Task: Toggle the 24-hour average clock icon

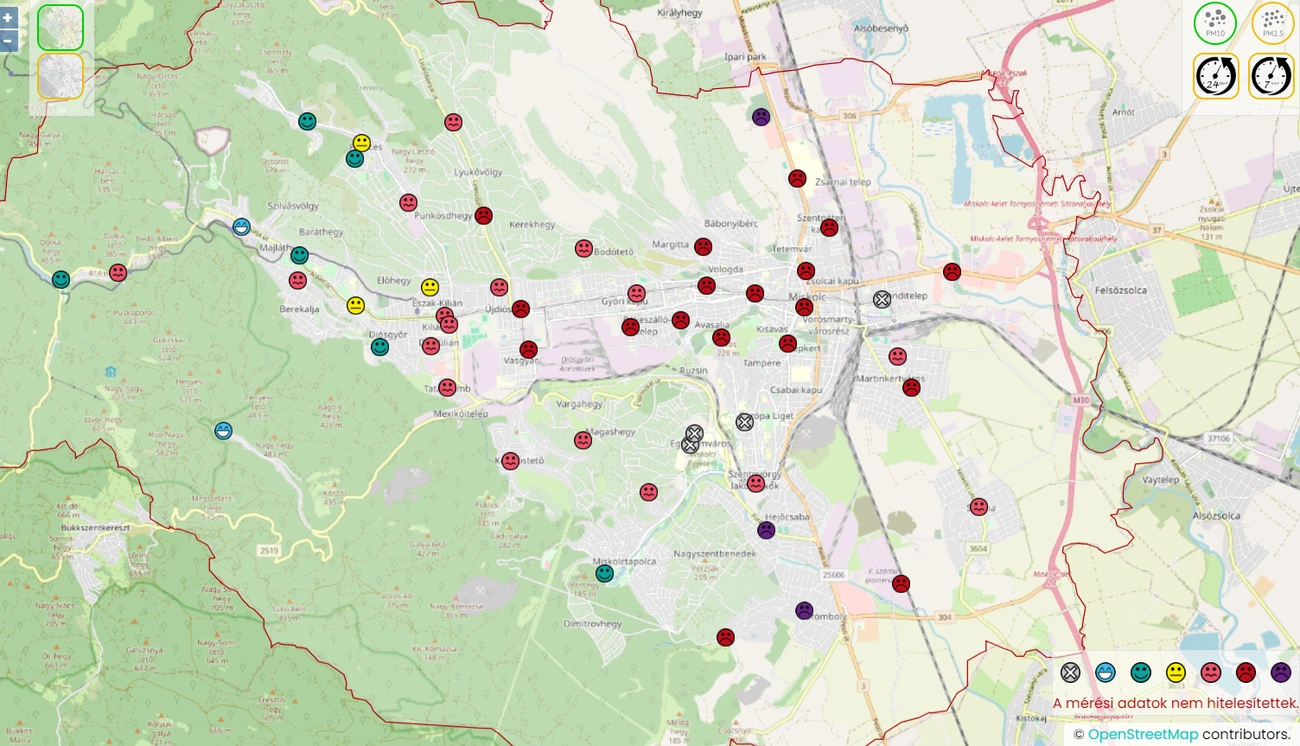Action: (1215, 76)
